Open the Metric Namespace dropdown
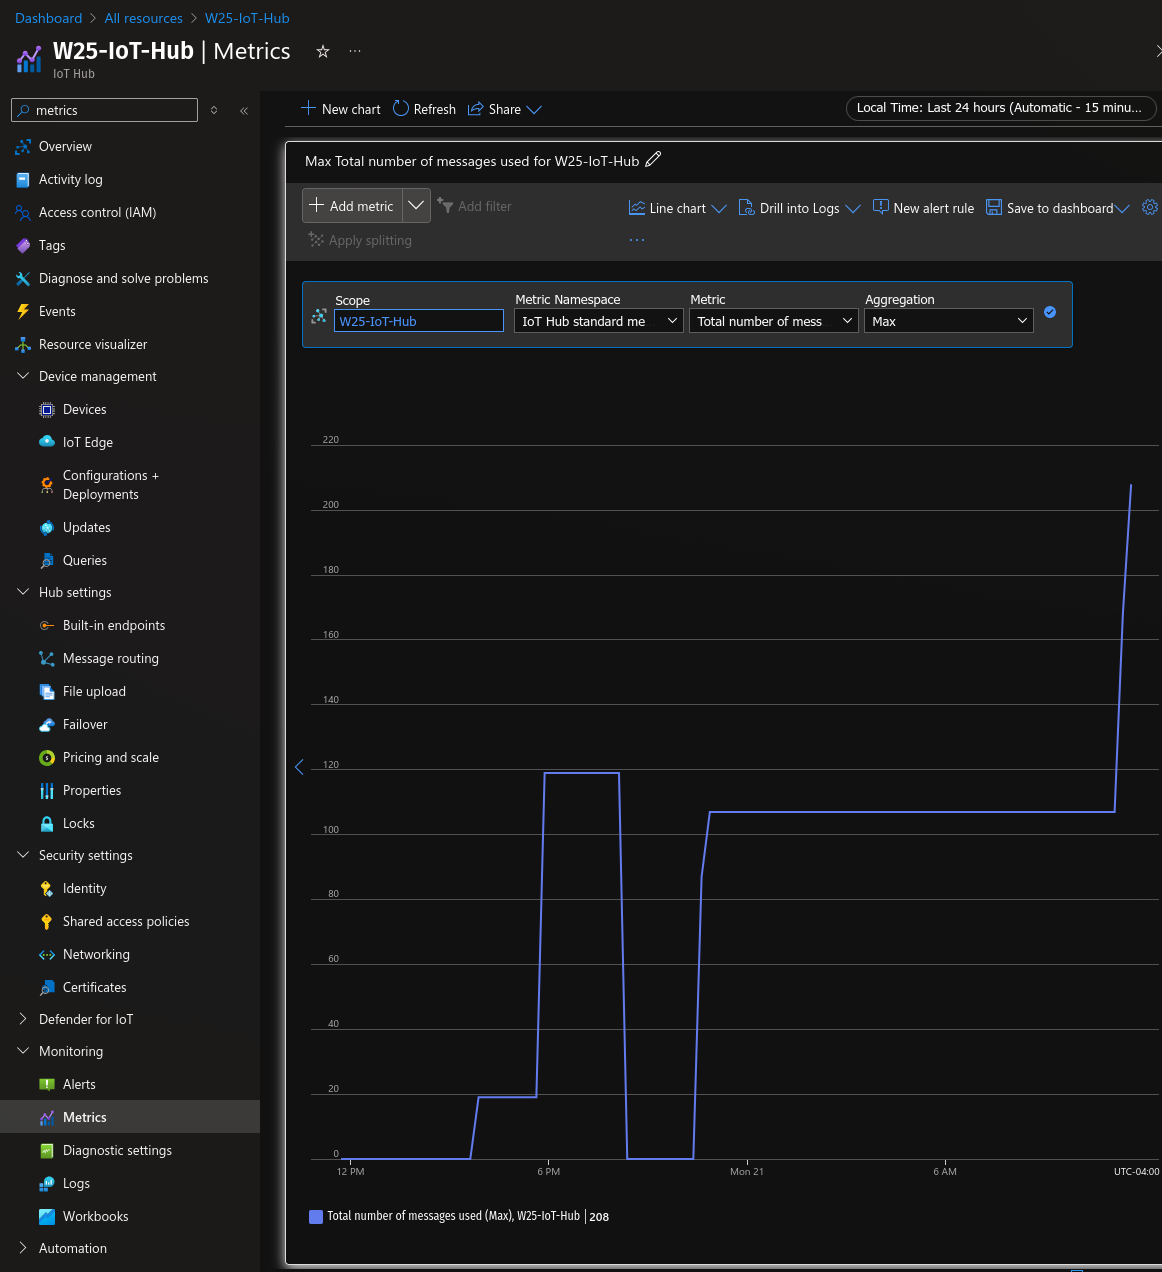Image resolution: width=1162 pixels, height=1272 pixels. click(x=599, y=321)
